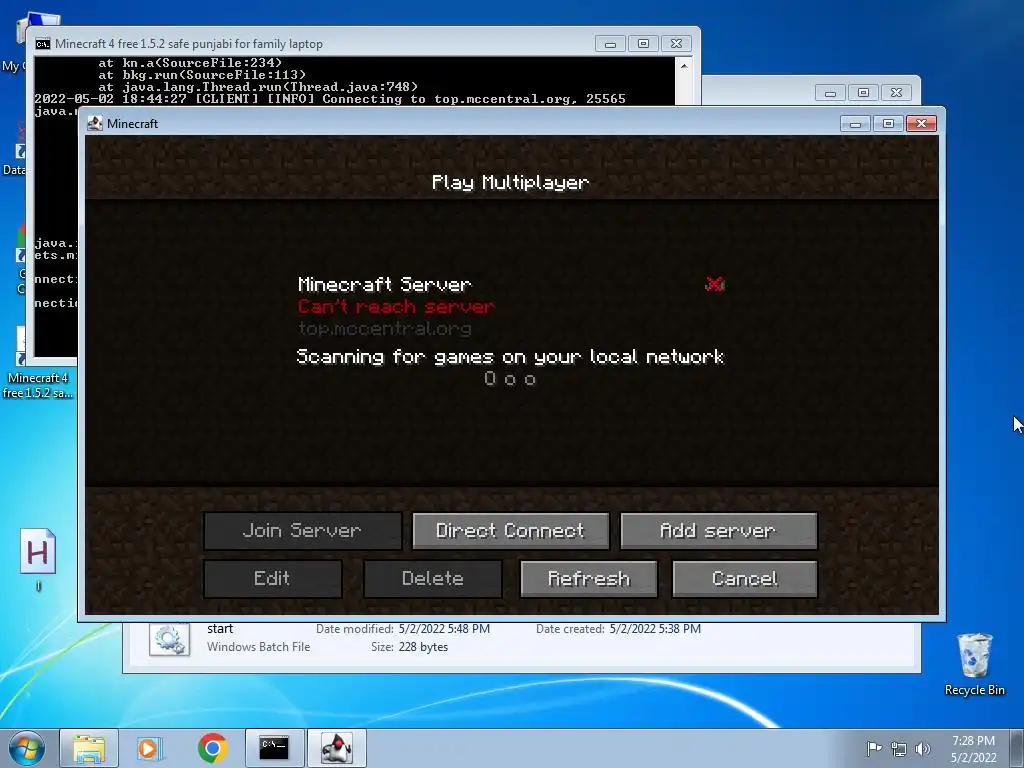Click the command prompt window title icon
Screen dimensions: 1024x768
pyautogui.click(x=43, y=44)
